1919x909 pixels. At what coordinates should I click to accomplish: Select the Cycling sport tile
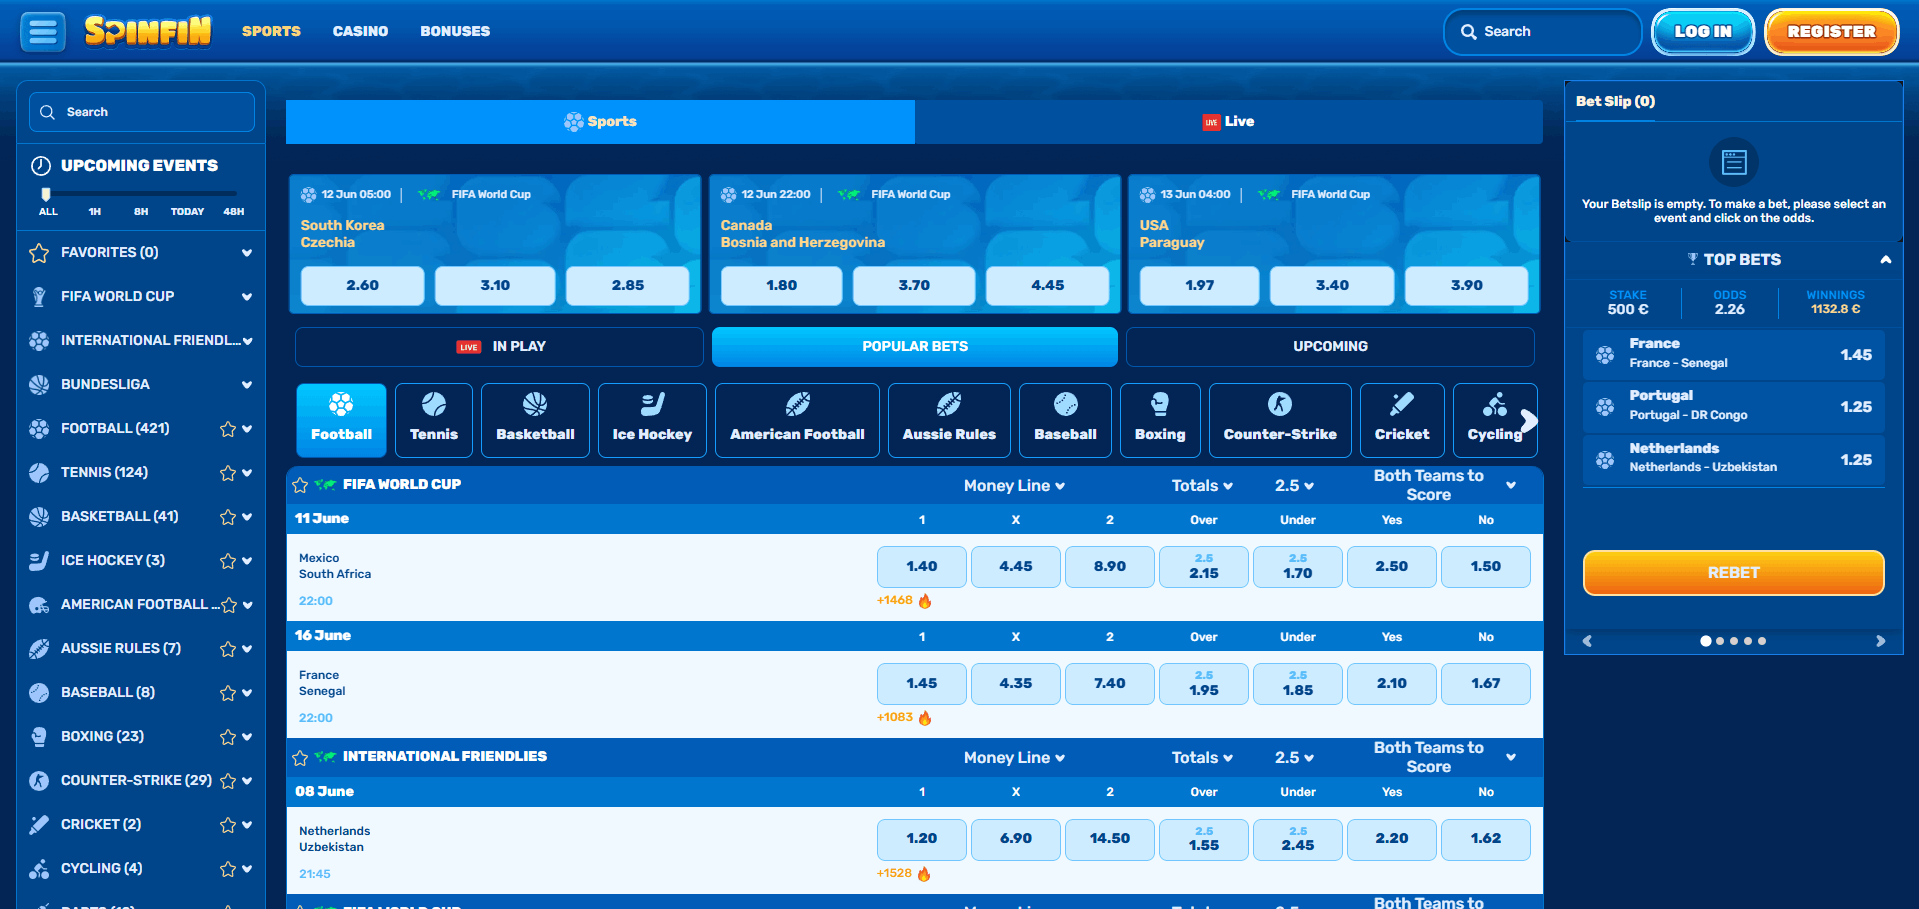pyautogui.click(x=1494, y=420)
